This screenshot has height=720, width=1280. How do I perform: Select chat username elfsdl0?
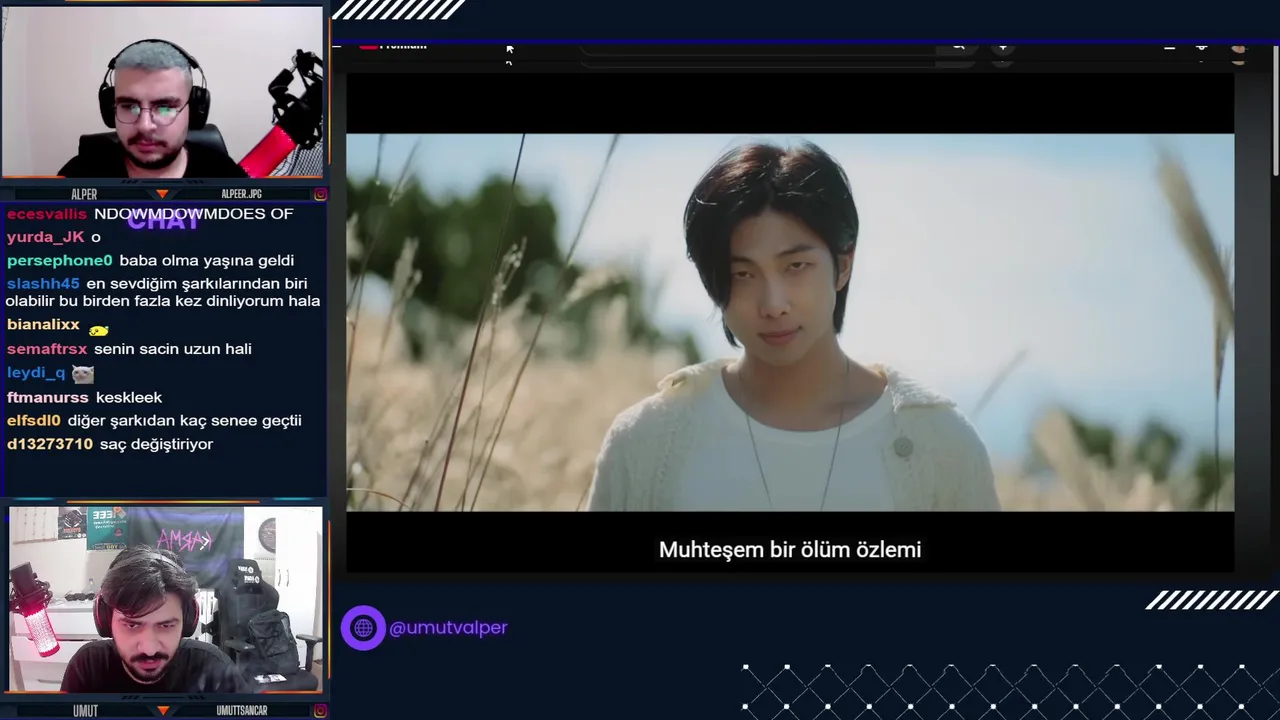pyautogui.click(x=34, y=421)
